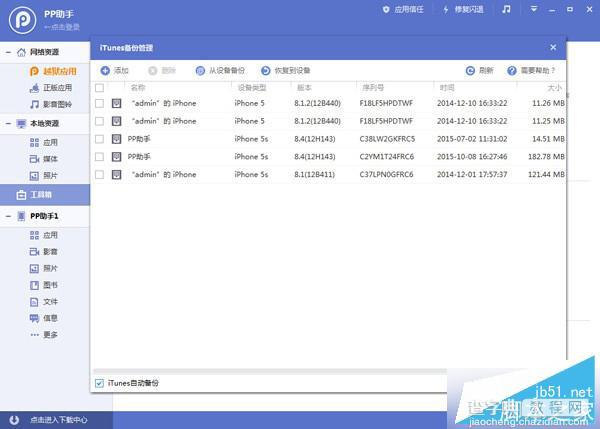This screenshot has width=600, height=429.
Task: Click 修复闪退 lightning option
Action: tap(463, 10)
